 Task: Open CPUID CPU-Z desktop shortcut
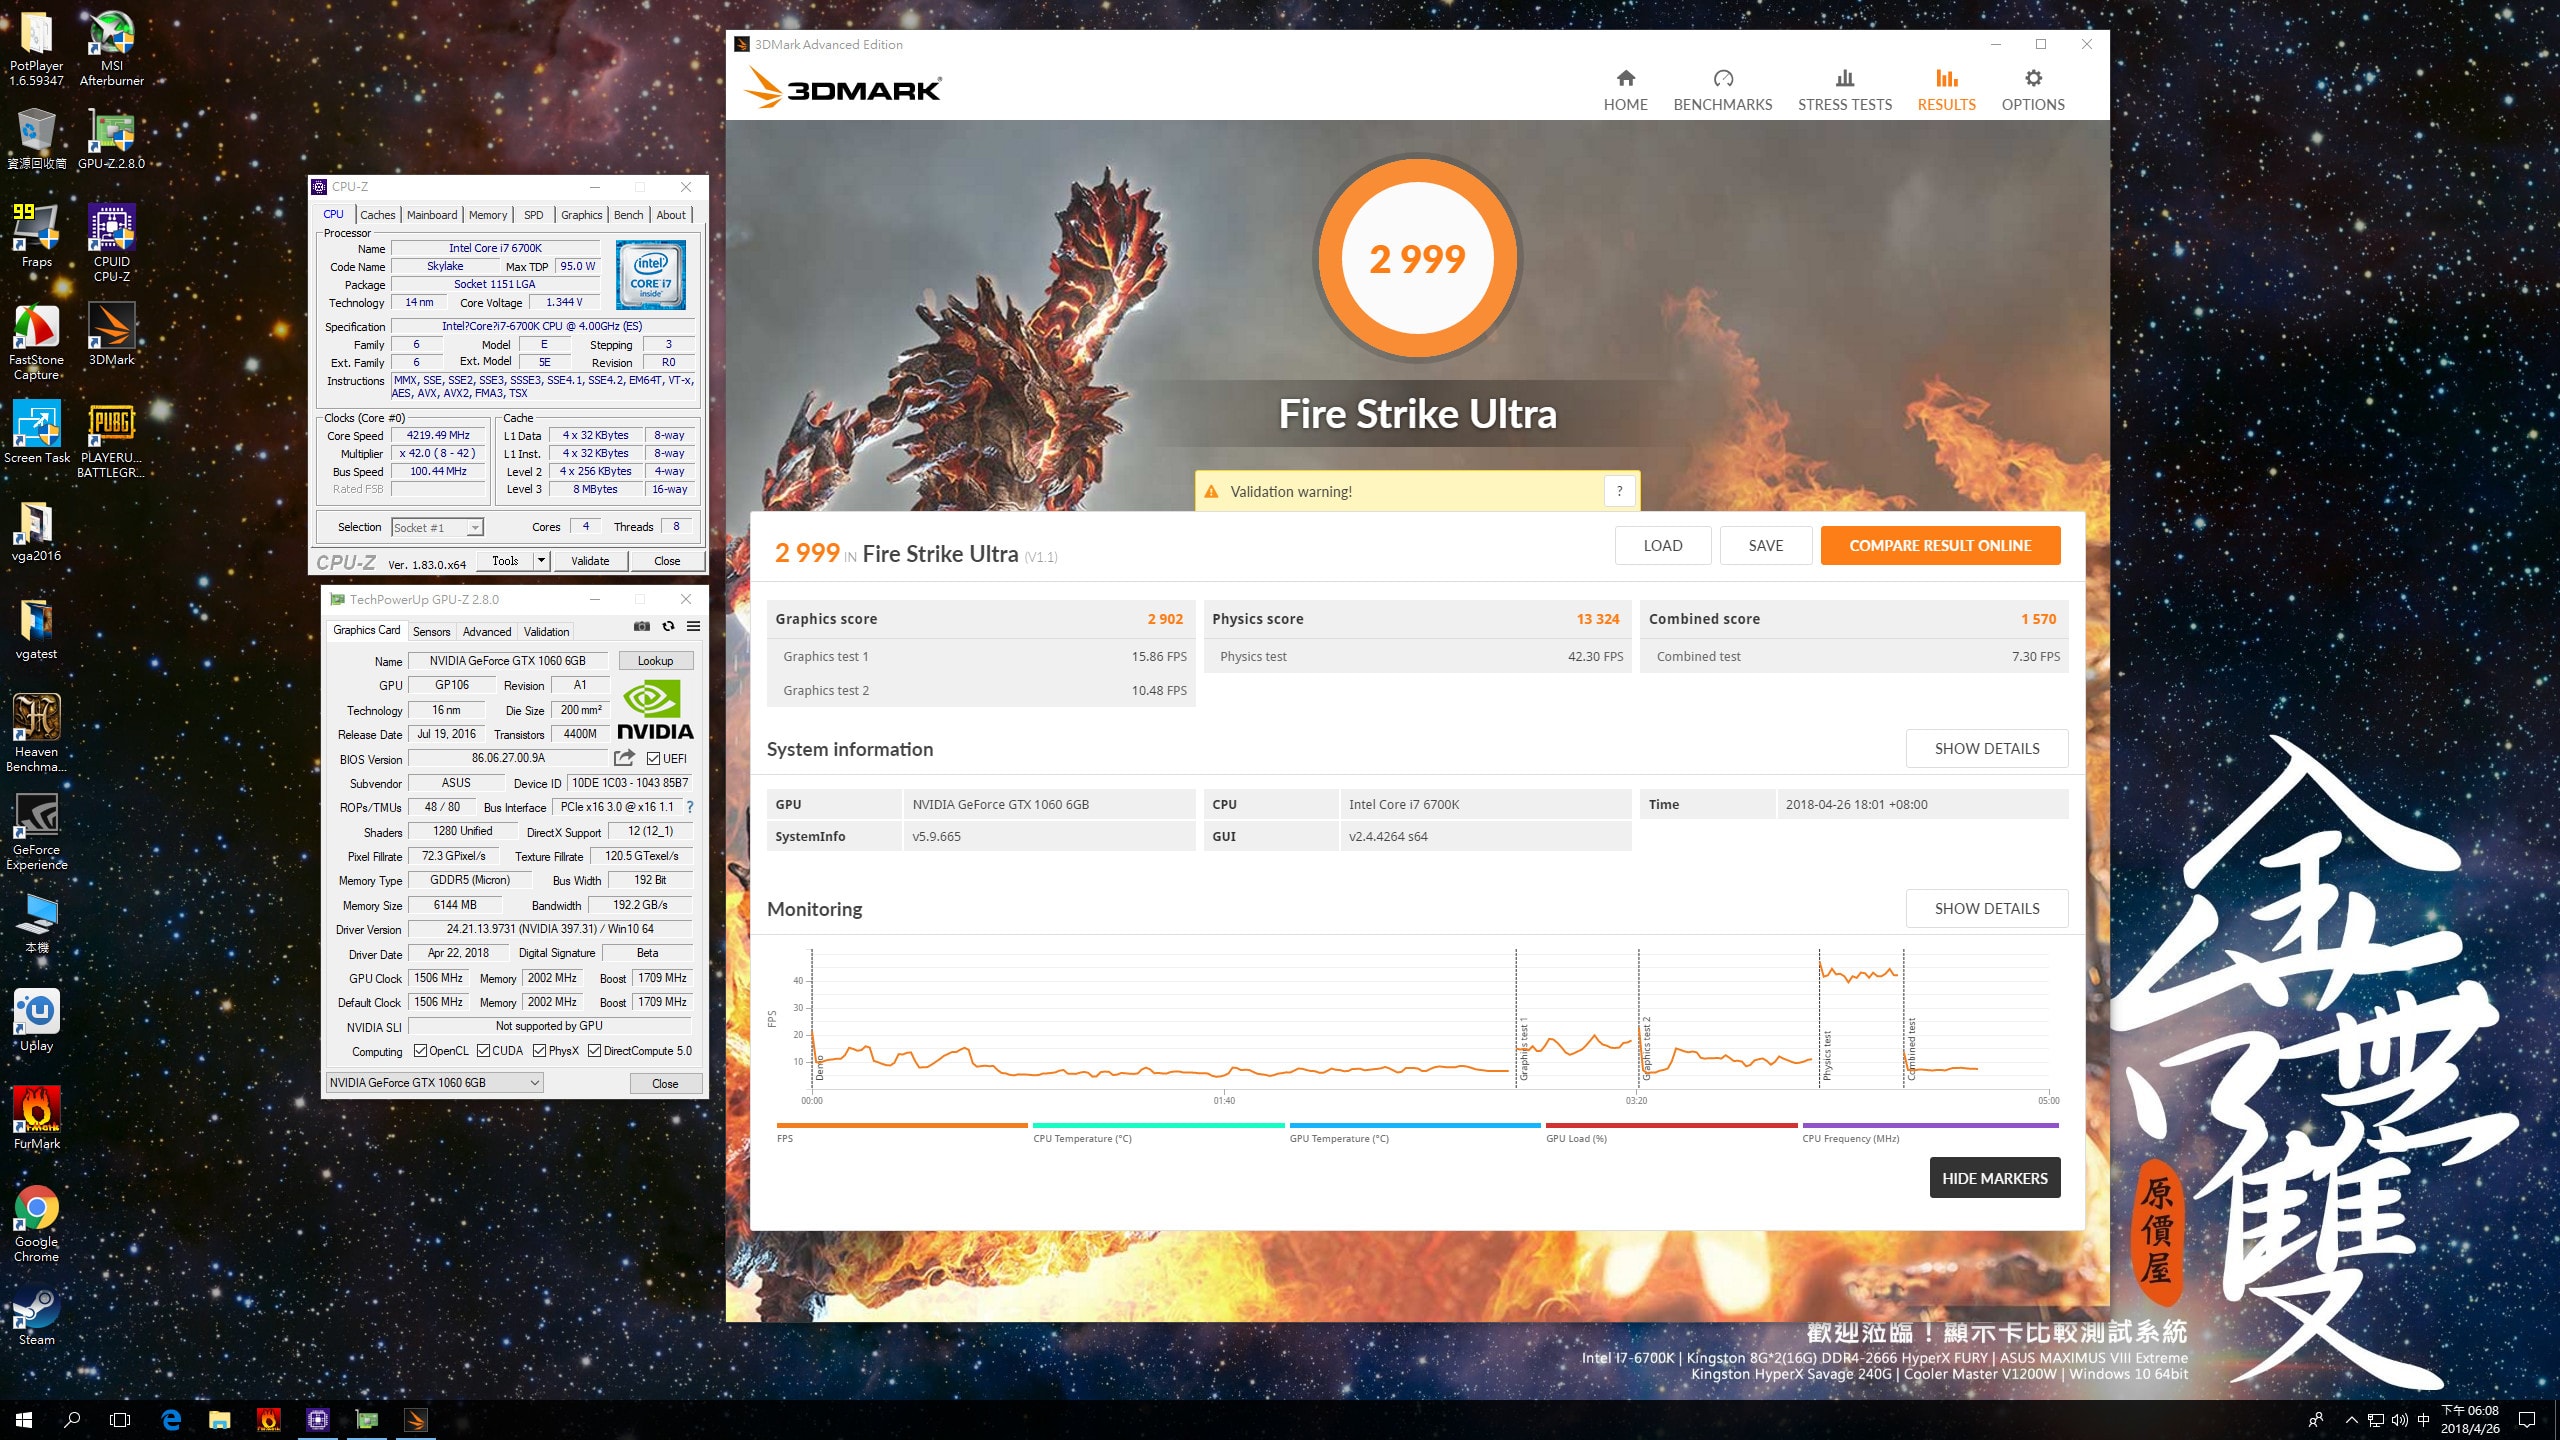click(112, 243)
